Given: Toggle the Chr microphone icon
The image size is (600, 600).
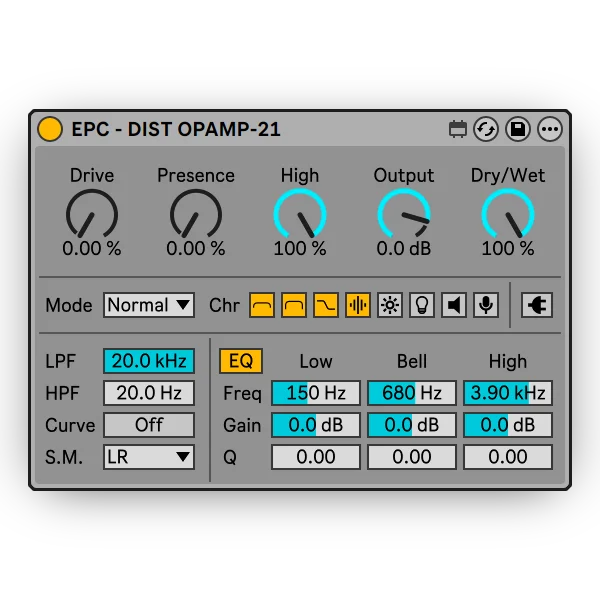Looking at the screenshot, I should coord(486,305).
